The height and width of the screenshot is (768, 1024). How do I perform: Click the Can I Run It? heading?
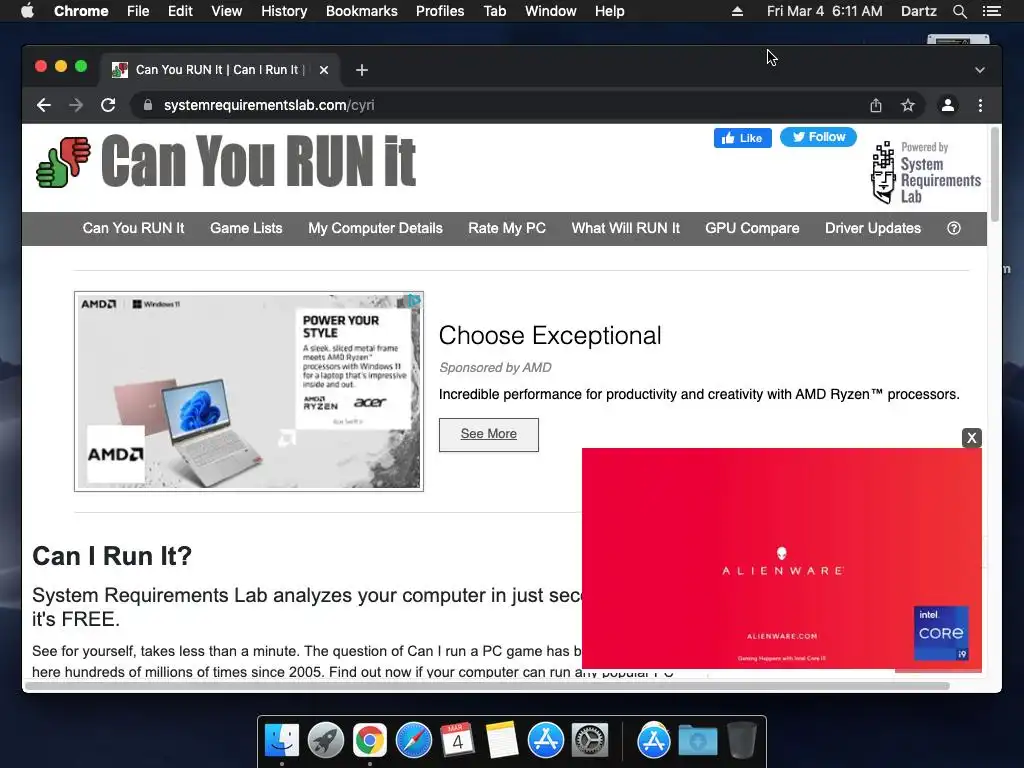(x=112, y=556)
